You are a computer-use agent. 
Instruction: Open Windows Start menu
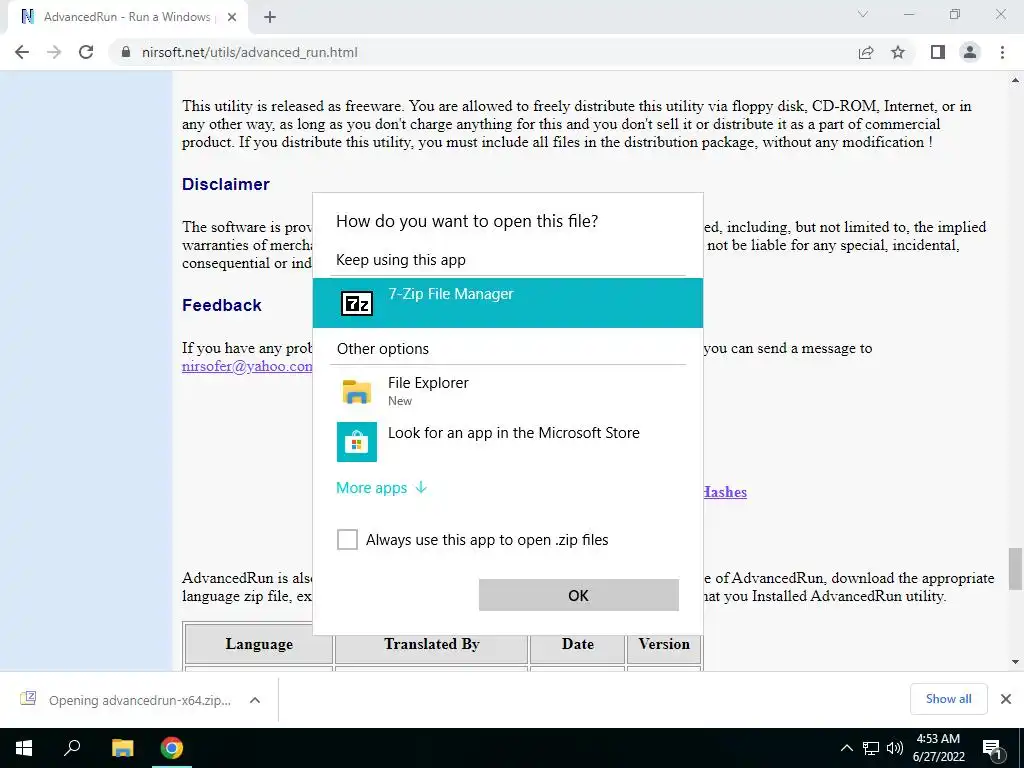point(24,748)
